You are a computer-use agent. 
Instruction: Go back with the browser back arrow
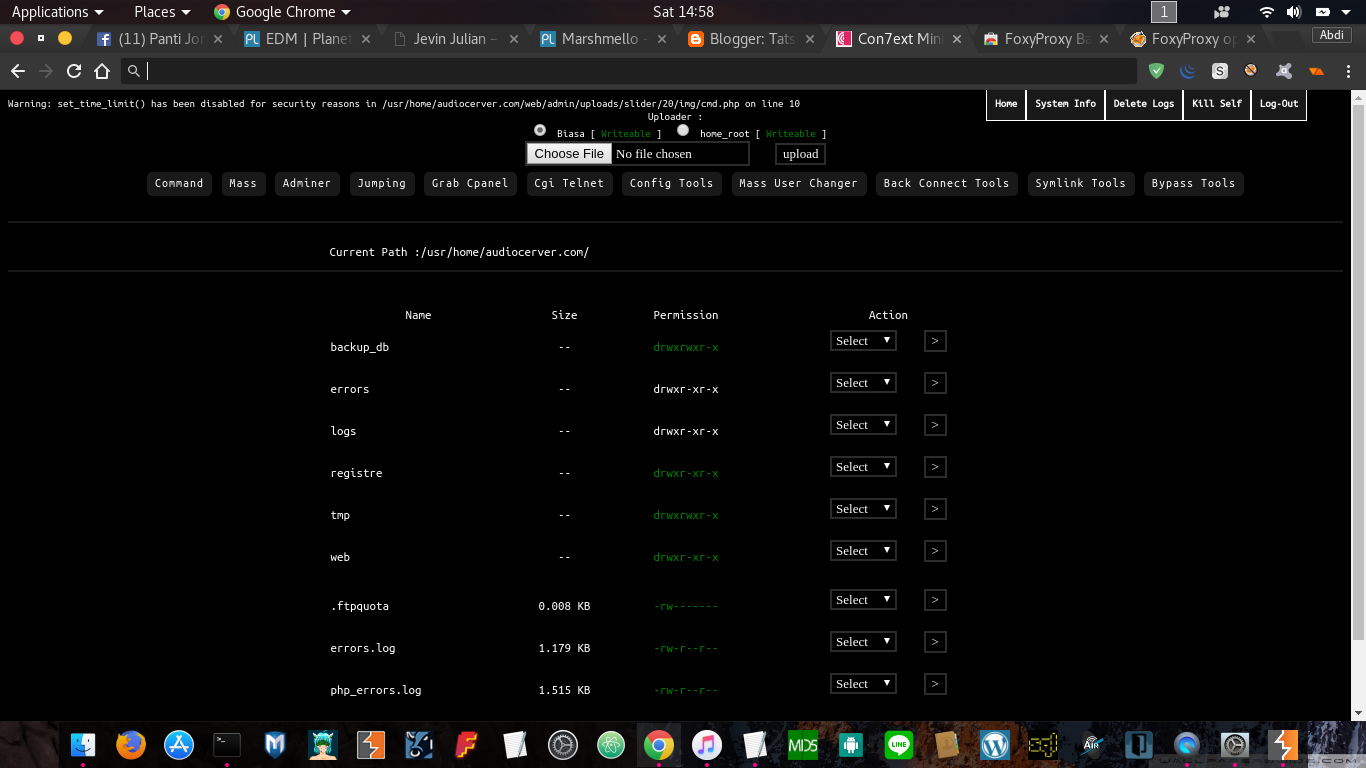click(x=17, y=71)
